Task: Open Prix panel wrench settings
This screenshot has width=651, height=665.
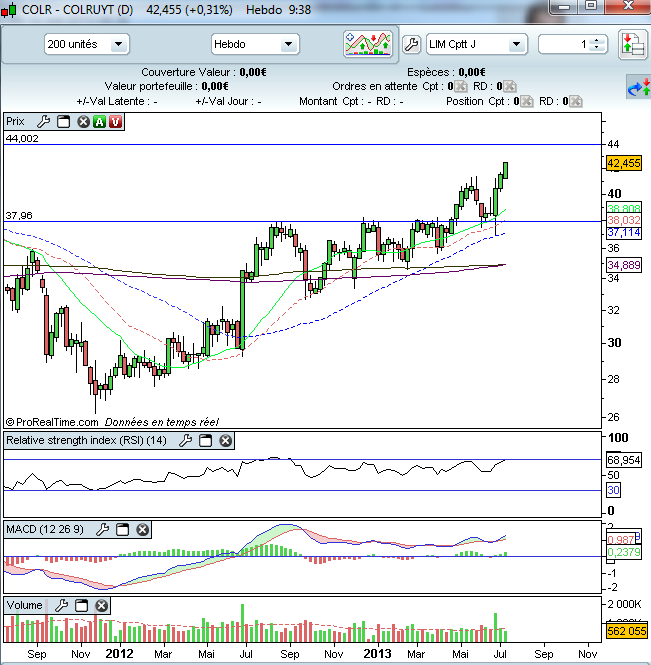Action: [43, 122]
